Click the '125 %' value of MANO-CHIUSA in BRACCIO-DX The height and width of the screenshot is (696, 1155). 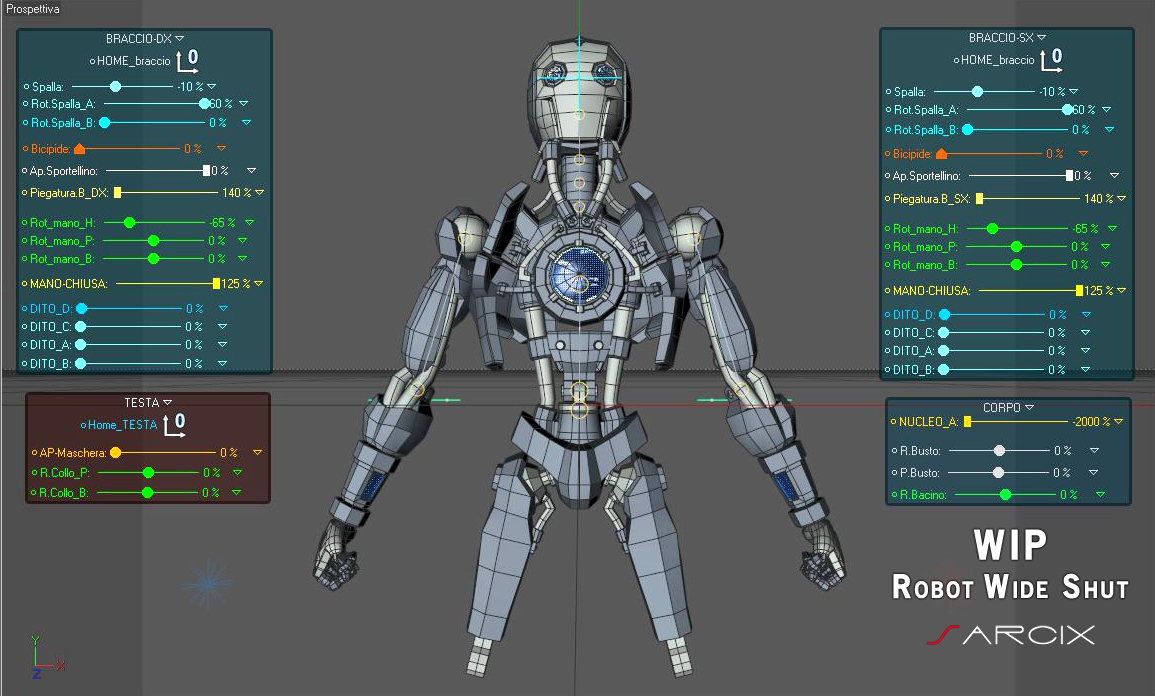(236, 284)
